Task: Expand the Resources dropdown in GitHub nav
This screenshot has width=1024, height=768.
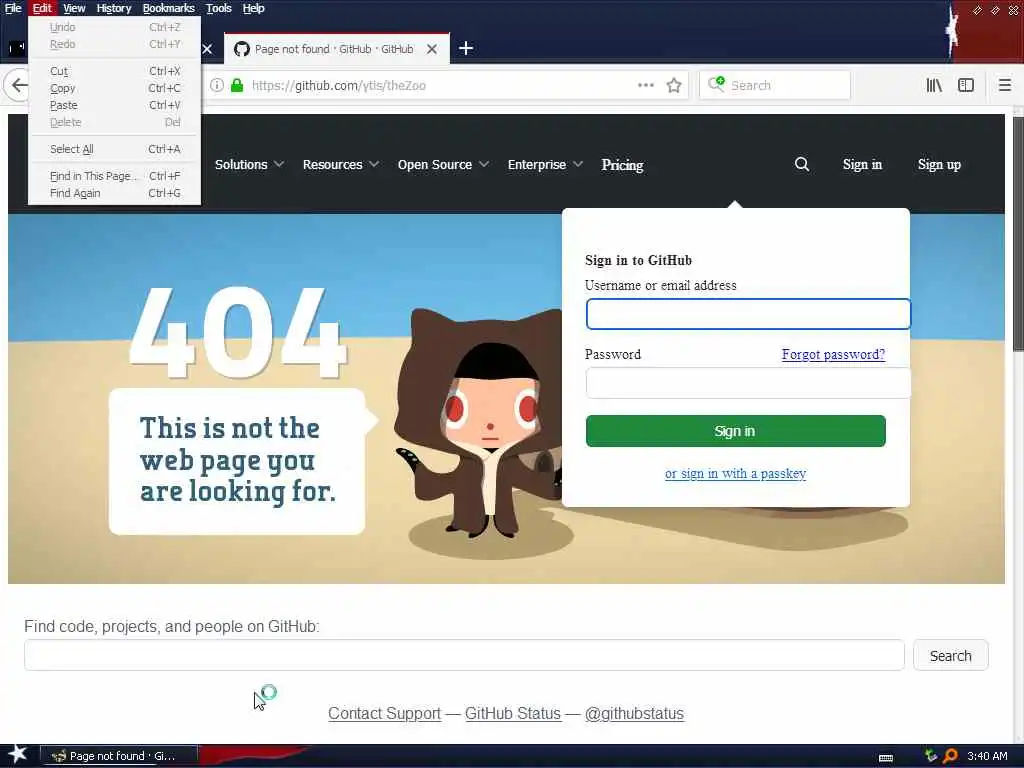Action: (x=341, y=165)
